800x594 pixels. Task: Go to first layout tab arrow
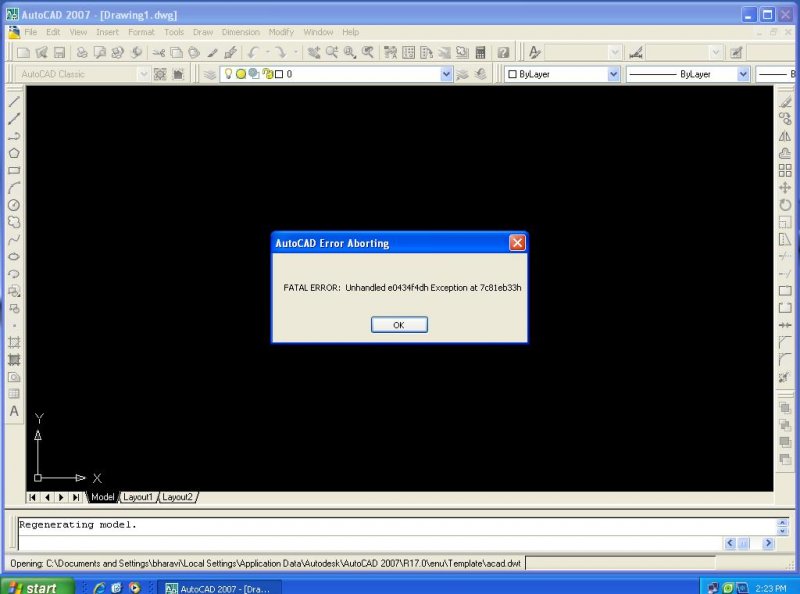[32, 497]
